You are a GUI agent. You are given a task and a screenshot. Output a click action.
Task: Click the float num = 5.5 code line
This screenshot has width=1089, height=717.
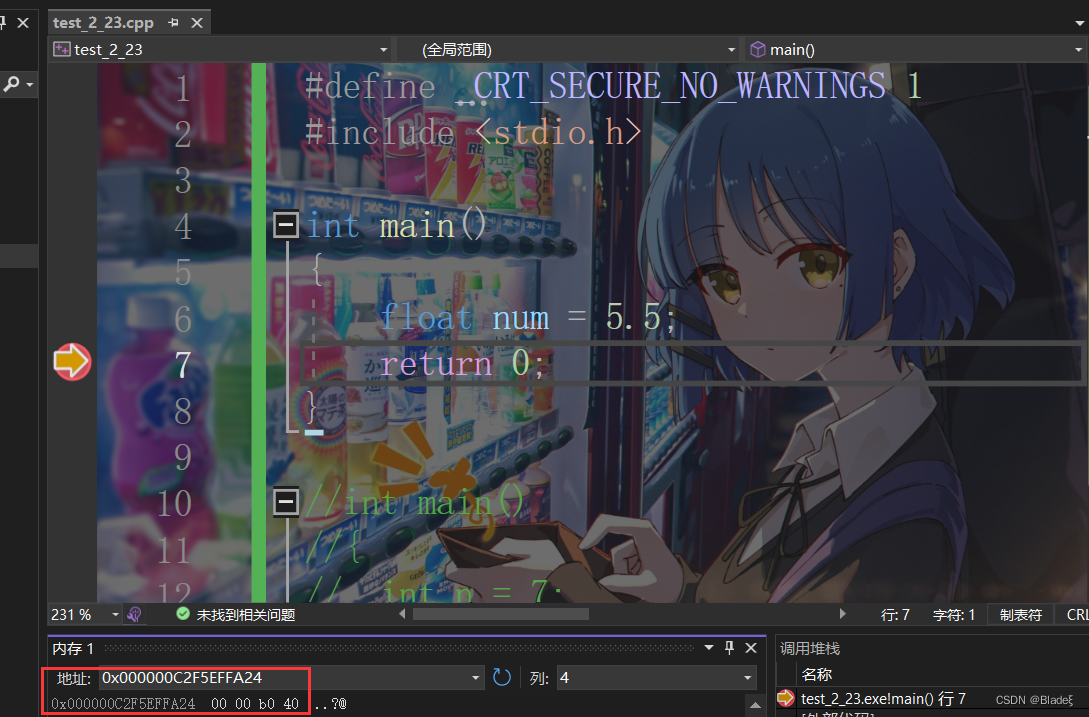[528, 318]
